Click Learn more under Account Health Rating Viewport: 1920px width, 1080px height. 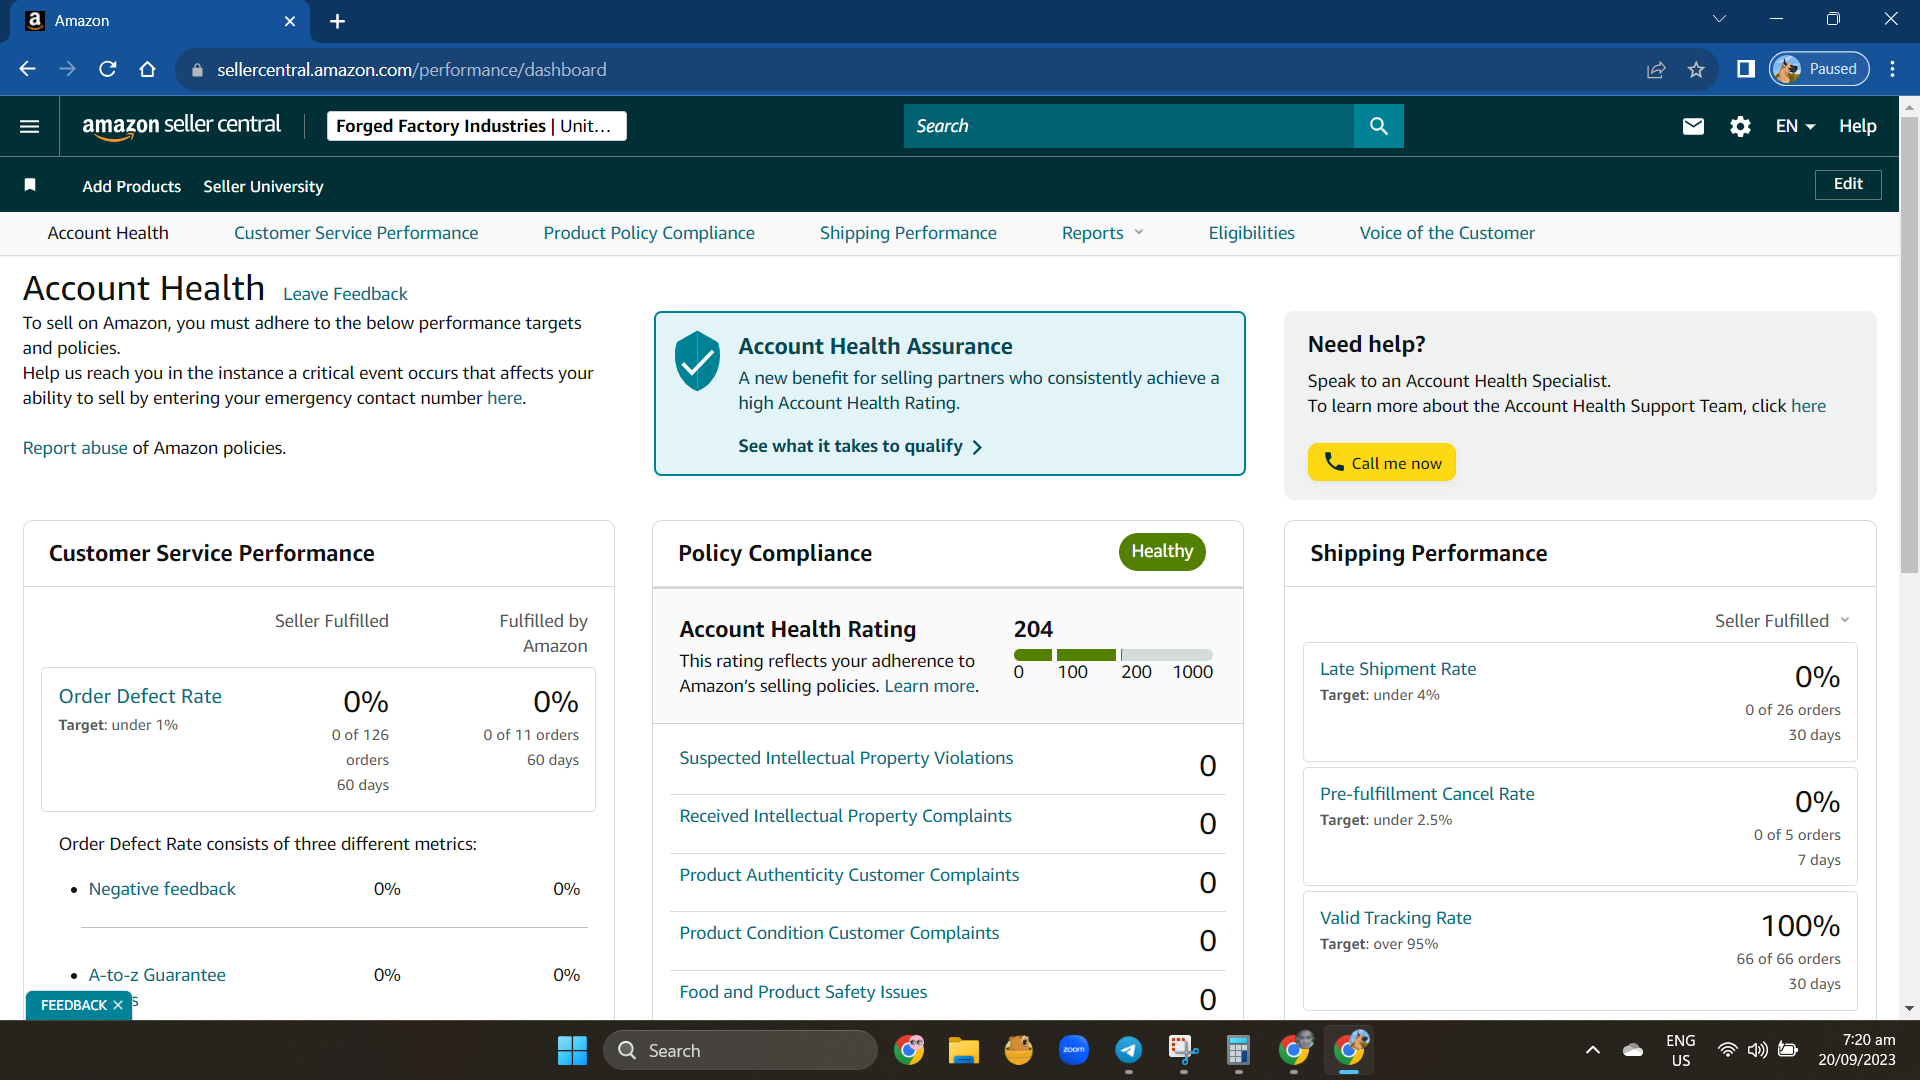point(929,686)
